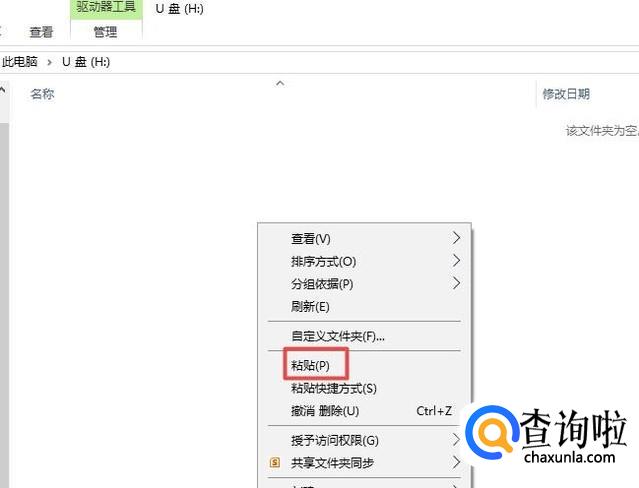Click the Sogou sync icon beside 共享文件夹同步

(x=275, y=462)
